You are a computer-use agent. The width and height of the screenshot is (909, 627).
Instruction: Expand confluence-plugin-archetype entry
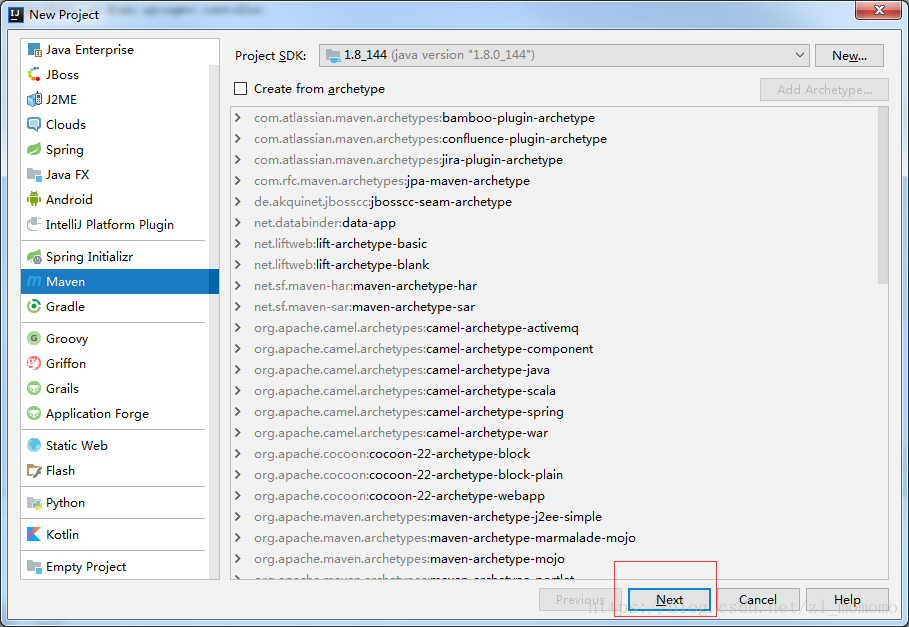click(x=238, y=138)
